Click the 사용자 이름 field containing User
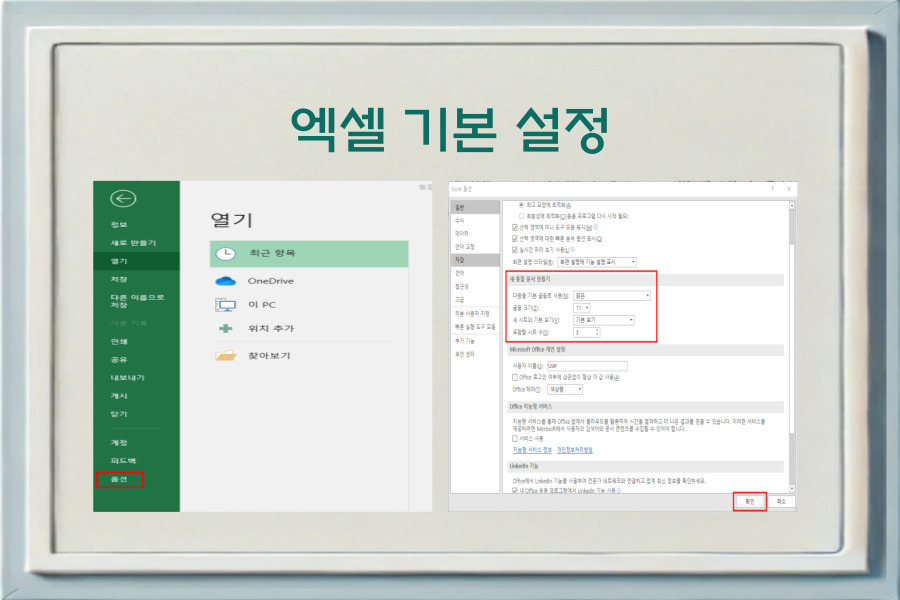 (587, 365)
